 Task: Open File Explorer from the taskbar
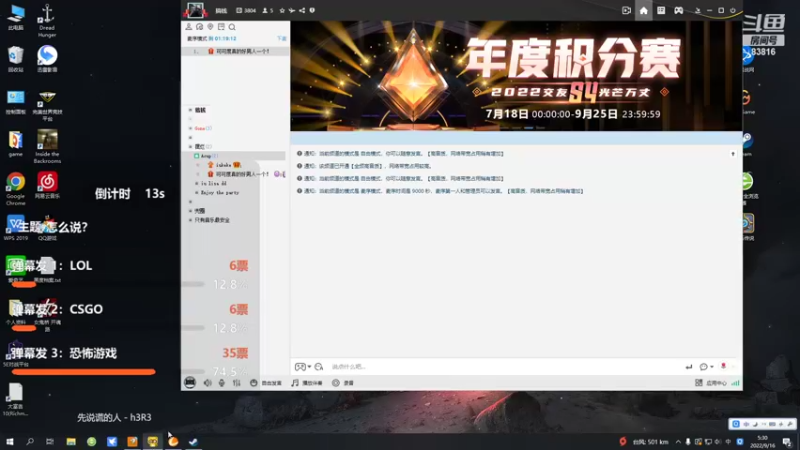click(x=71, y=441)
